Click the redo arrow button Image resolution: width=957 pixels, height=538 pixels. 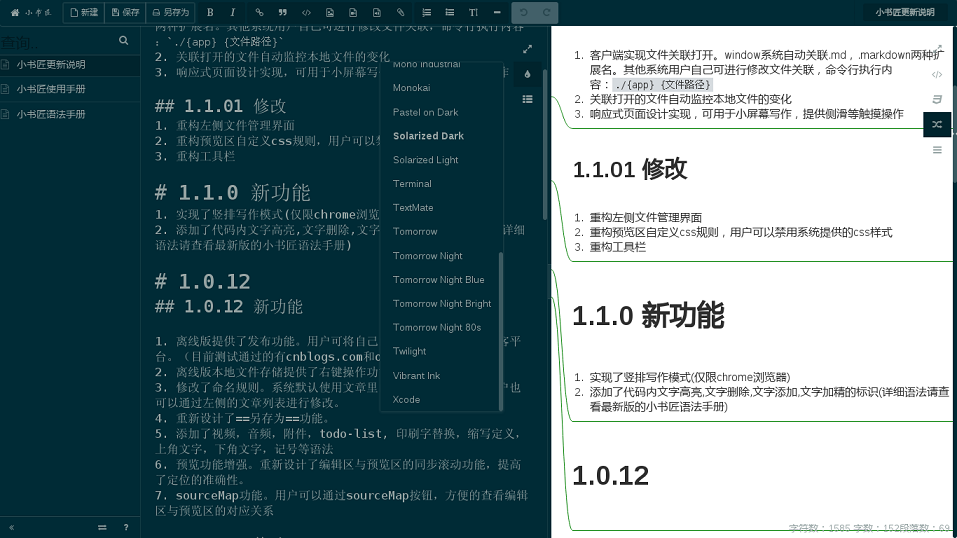[546, 12]
